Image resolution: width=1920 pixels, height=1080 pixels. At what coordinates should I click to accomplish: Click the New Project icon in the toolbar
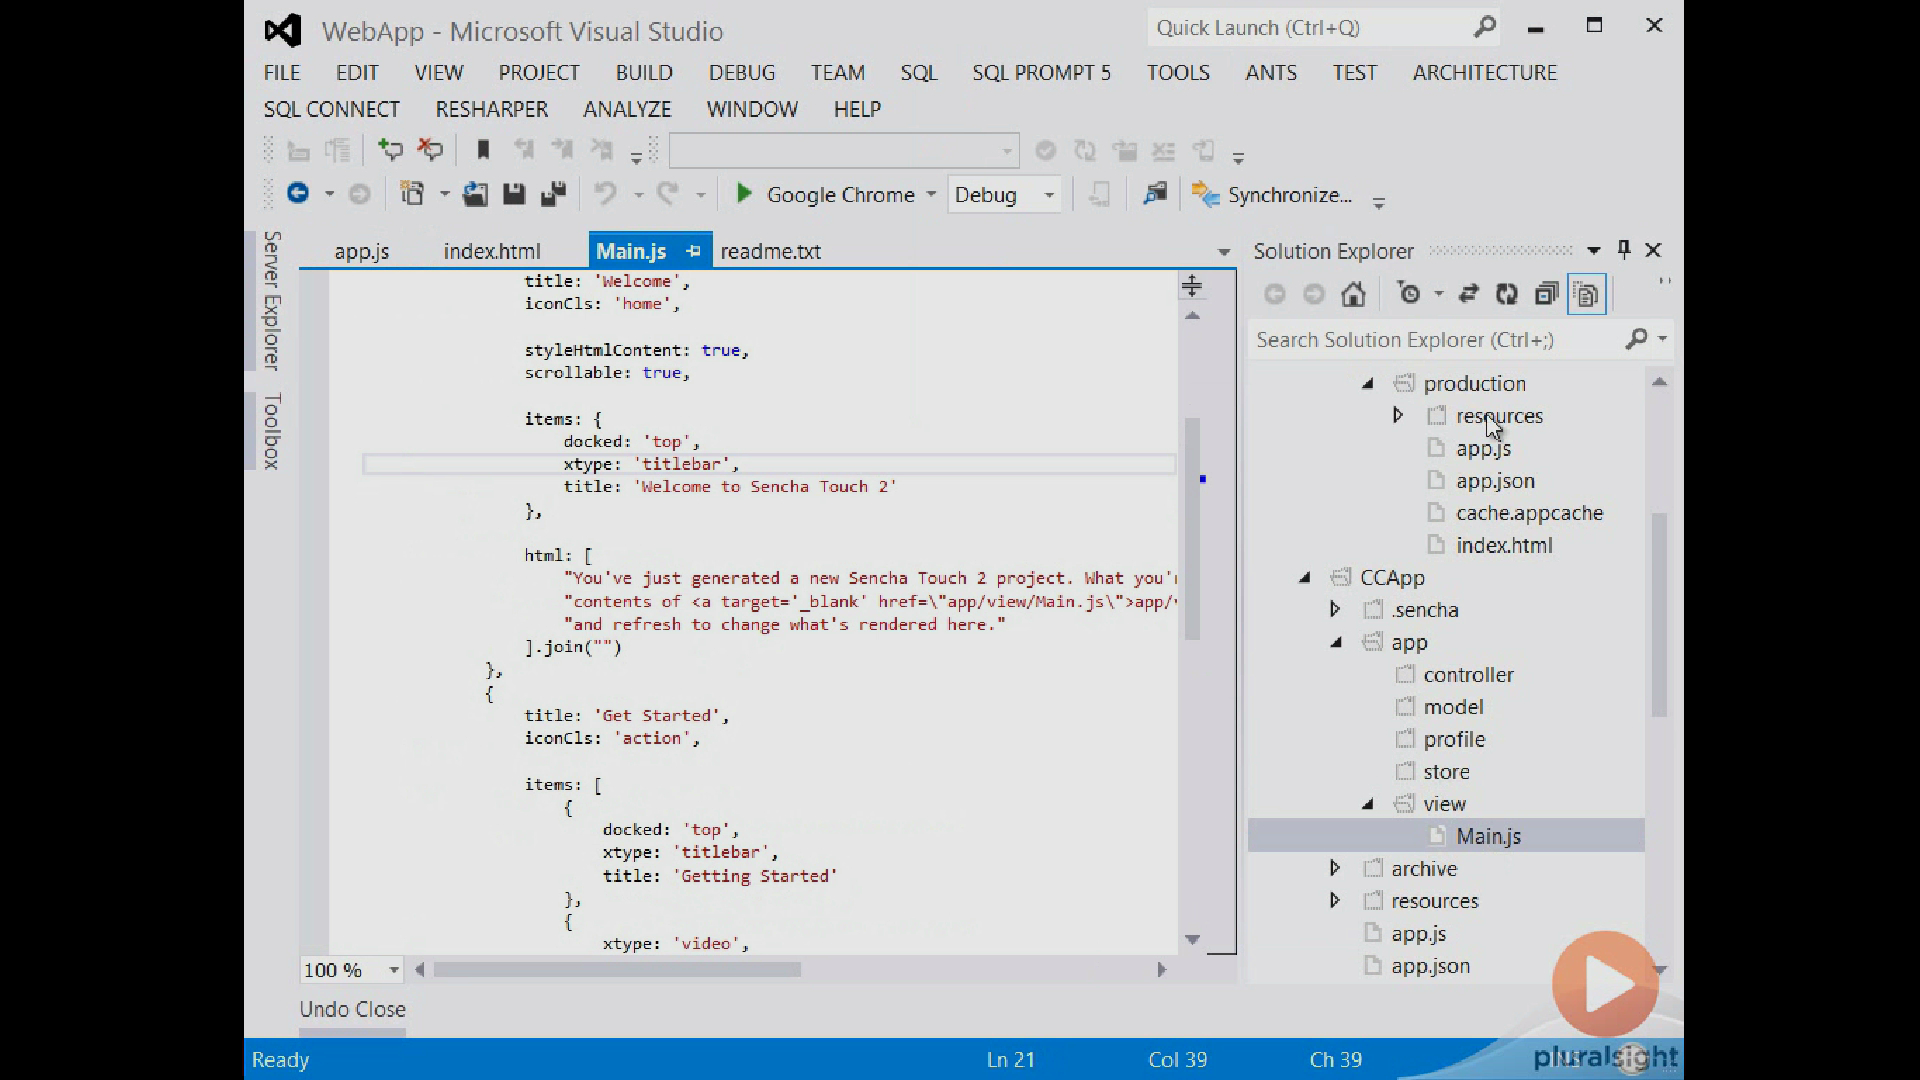(412, 194)
